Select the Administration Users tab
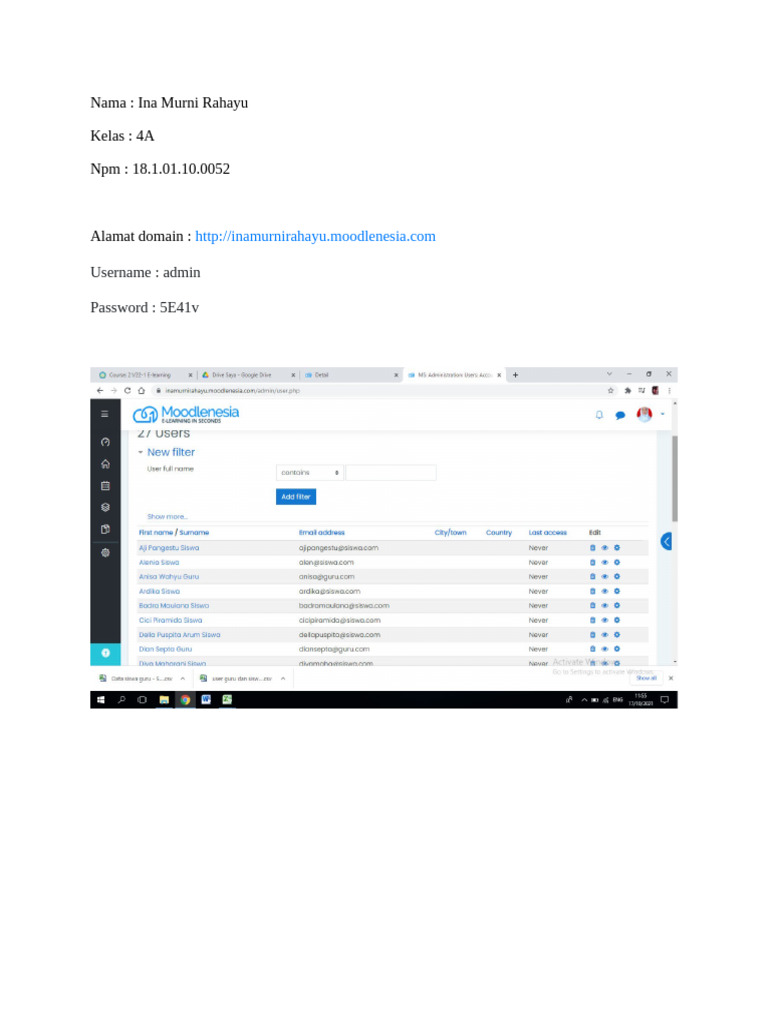The height and width of the screenshot is (1024, 768). [455, 375]
